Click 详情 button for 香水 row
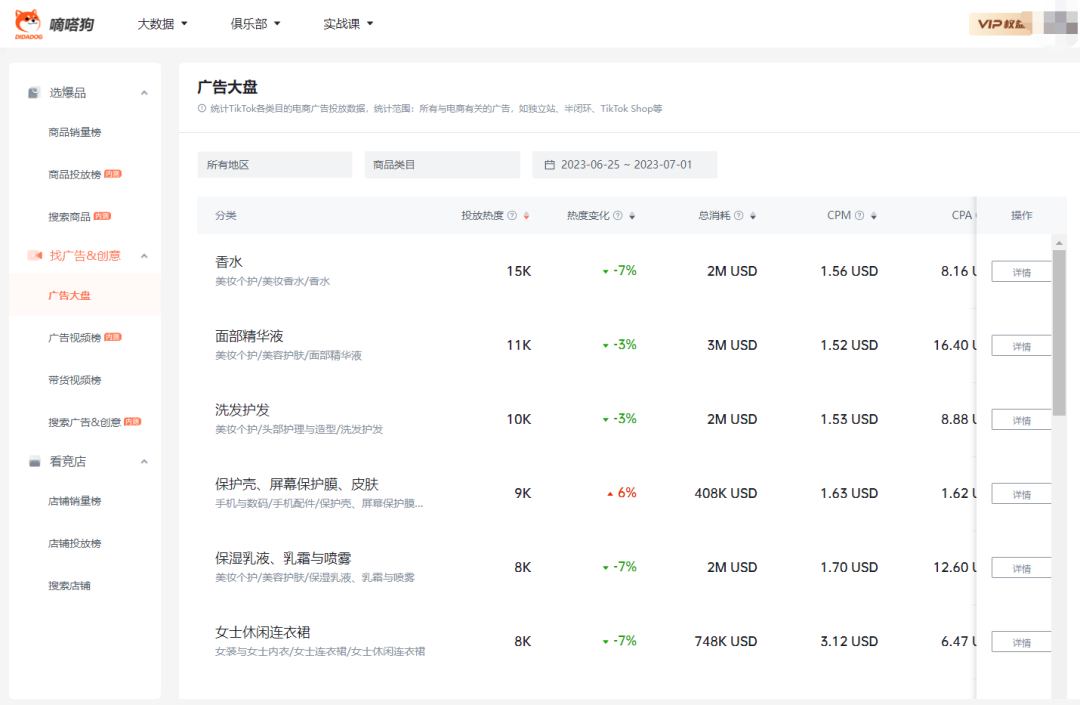Screen dimensions: 1080x705 [x=1021, y=272]
